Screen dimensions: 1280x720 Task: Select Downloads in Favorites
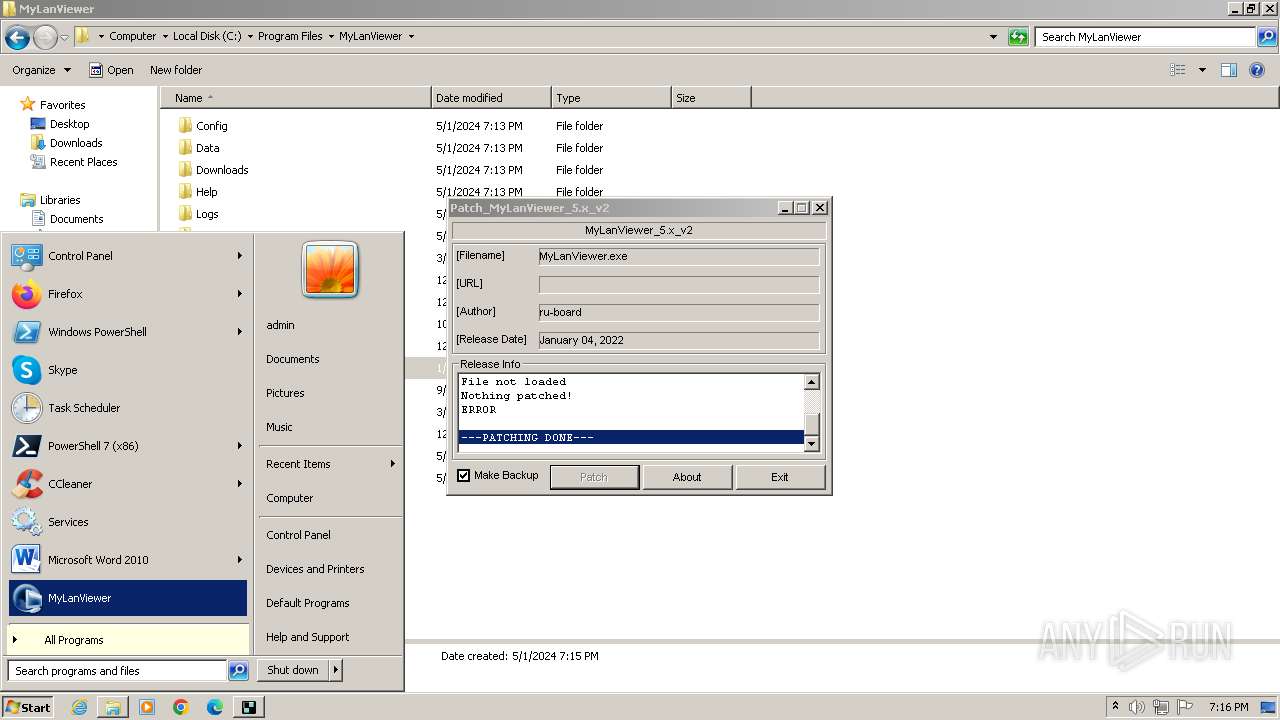pos(76,143)
